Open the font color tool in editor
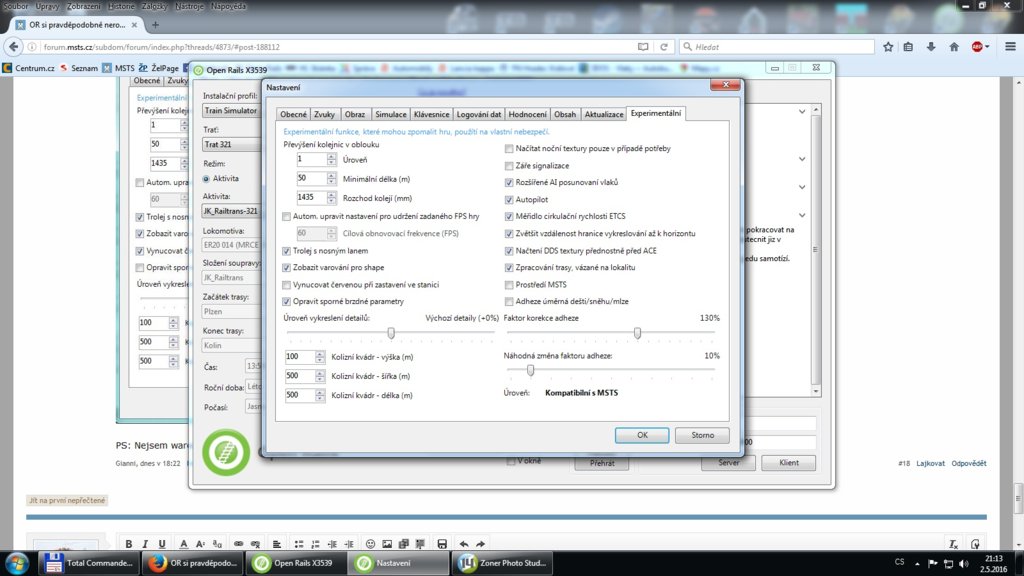The height and width of the screenshot is (576, 1024). pos(184,543)
